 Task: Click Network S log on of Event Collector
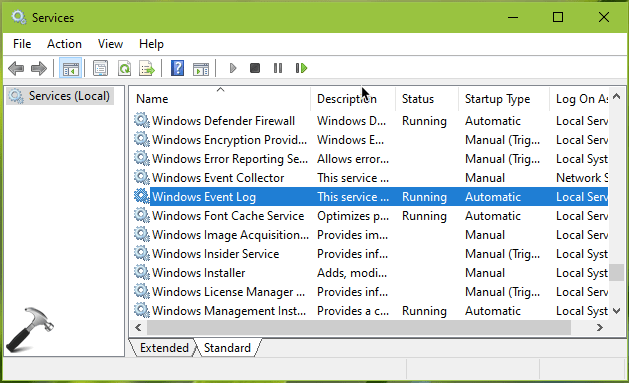click(582, 178)
